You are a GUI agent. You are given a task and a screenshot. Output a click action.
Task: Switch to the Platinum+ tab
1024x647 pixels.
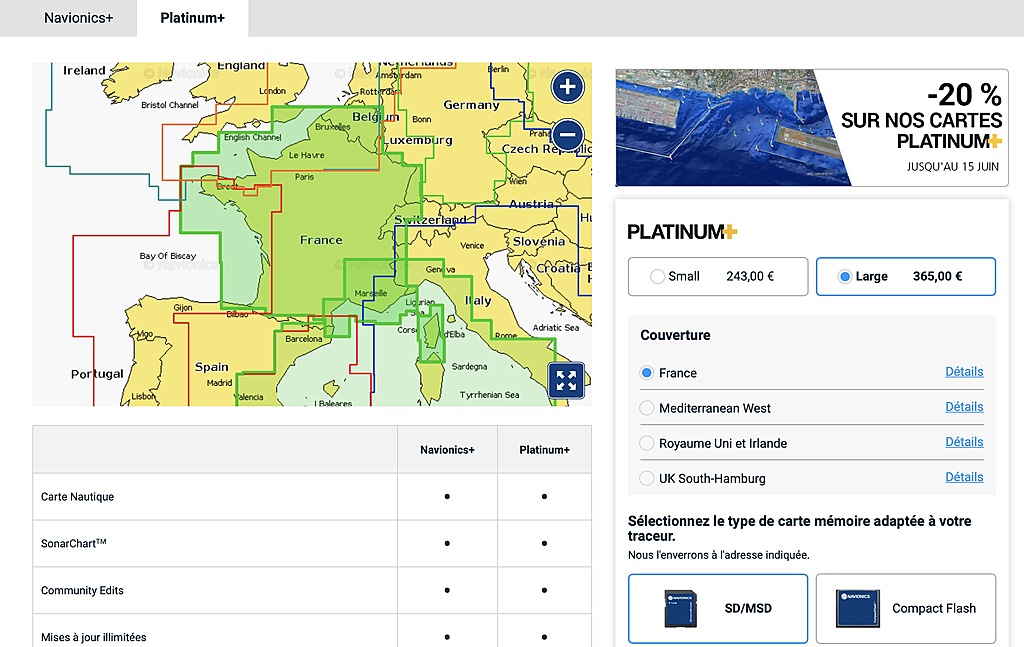(x=193, y=18)
